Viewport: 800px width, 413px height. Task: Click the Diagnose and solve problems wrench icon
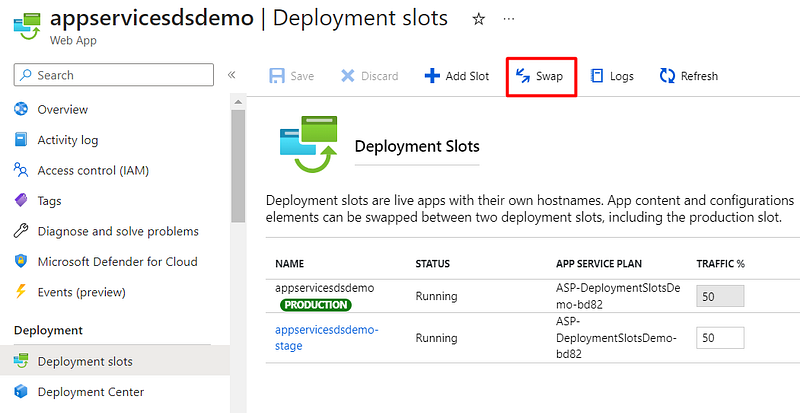point(20,231)
